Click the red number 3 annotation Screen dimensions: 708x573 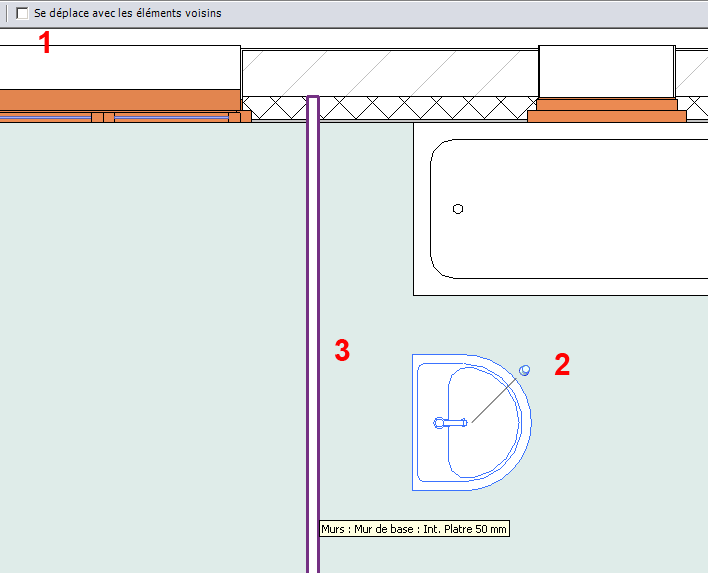(x=342, y=351)
